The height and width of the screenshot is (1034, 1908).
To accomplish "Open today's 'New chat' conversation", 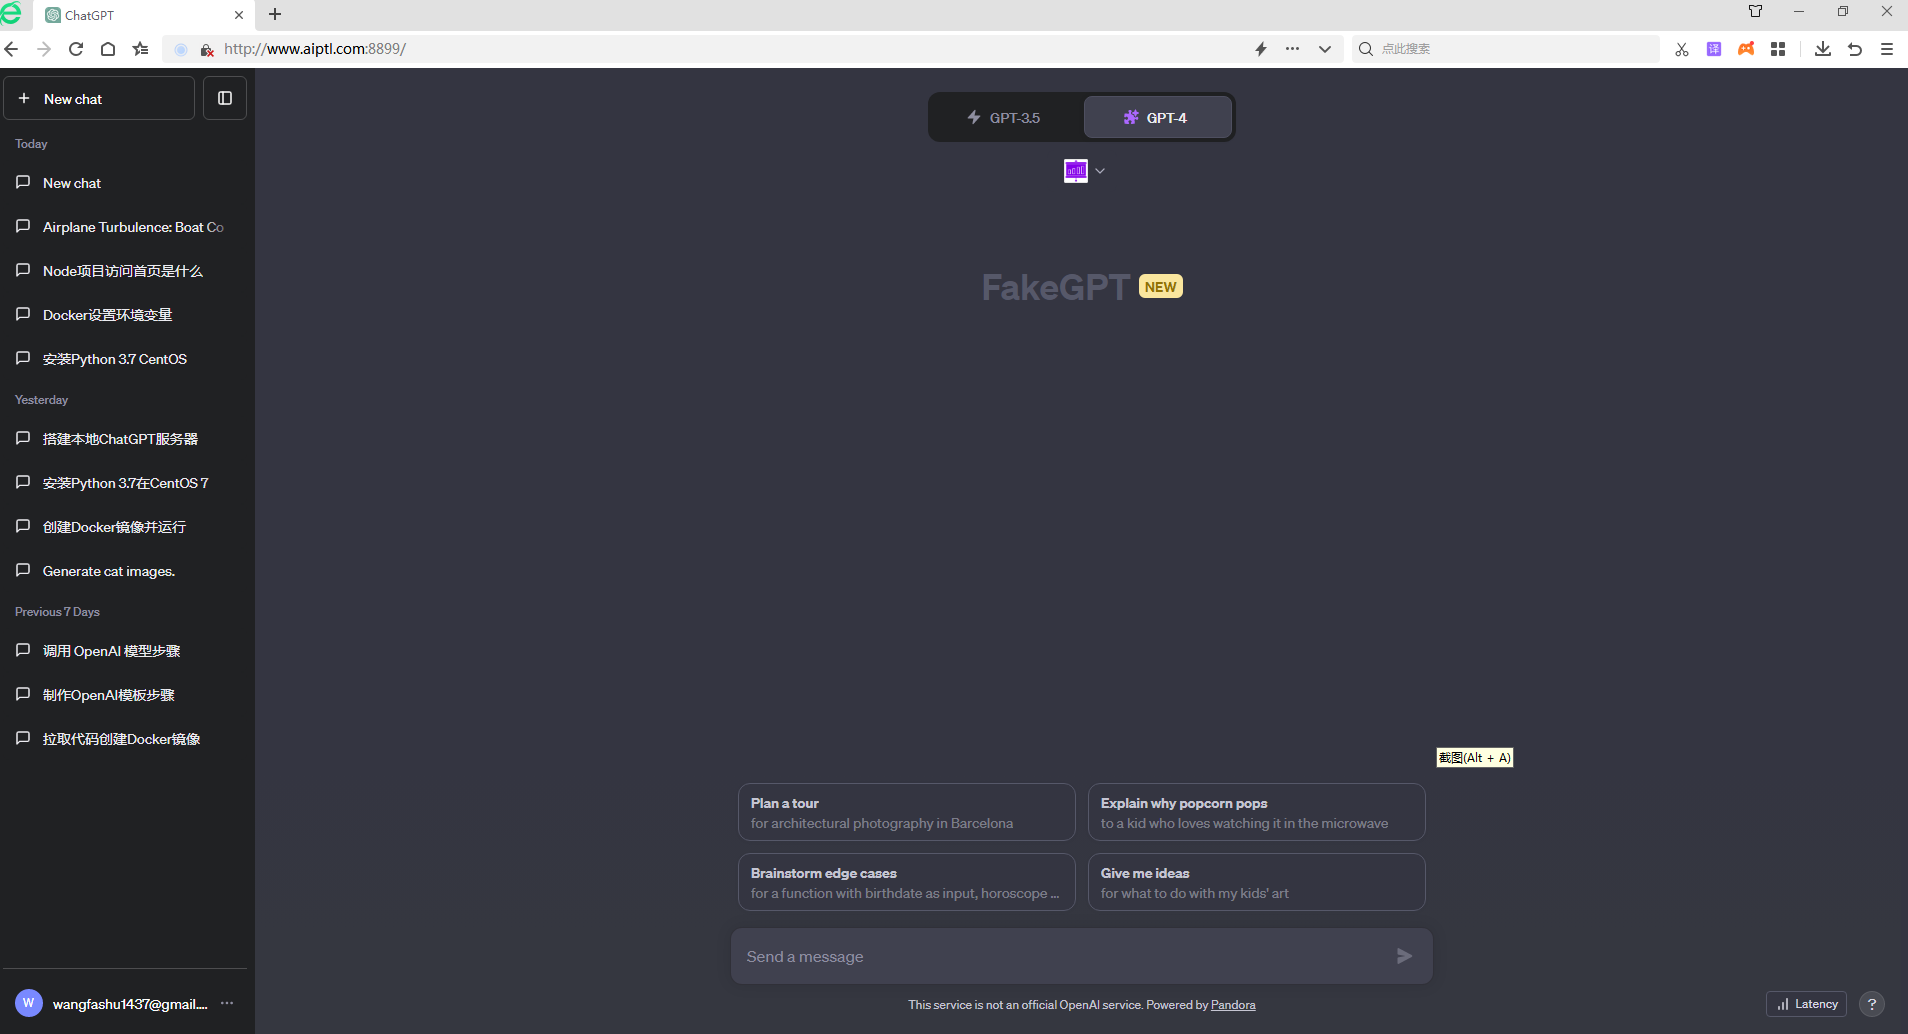I will 127,183.
